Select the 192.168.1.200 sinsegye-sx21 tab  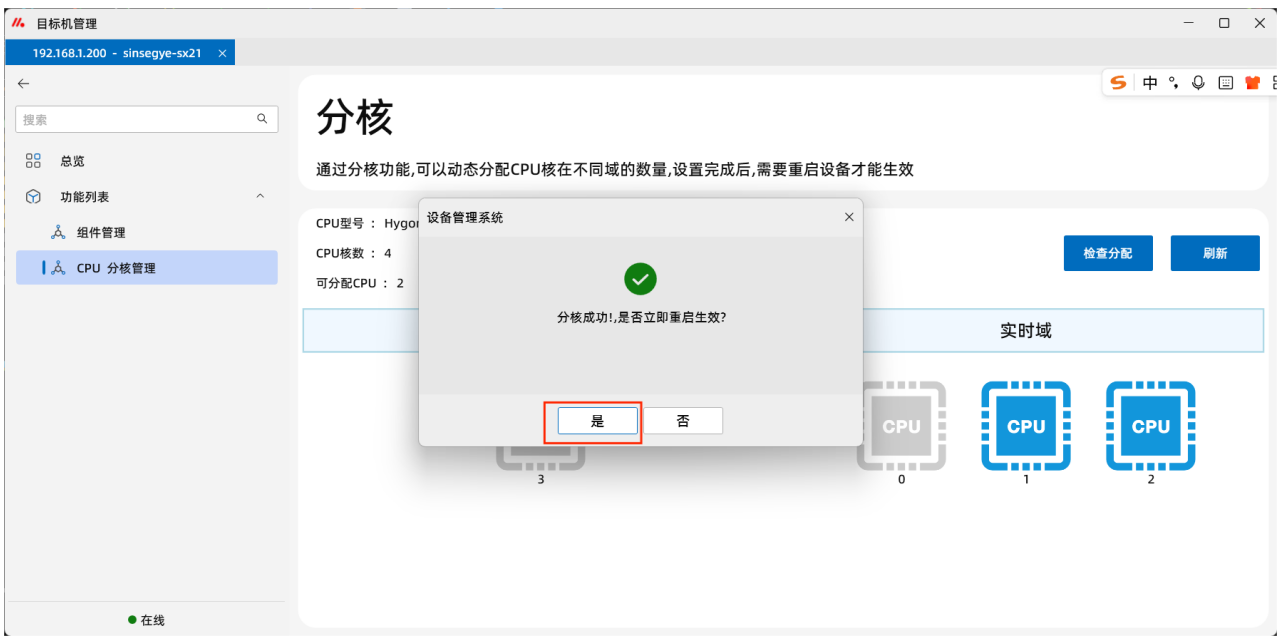[118, 53]
